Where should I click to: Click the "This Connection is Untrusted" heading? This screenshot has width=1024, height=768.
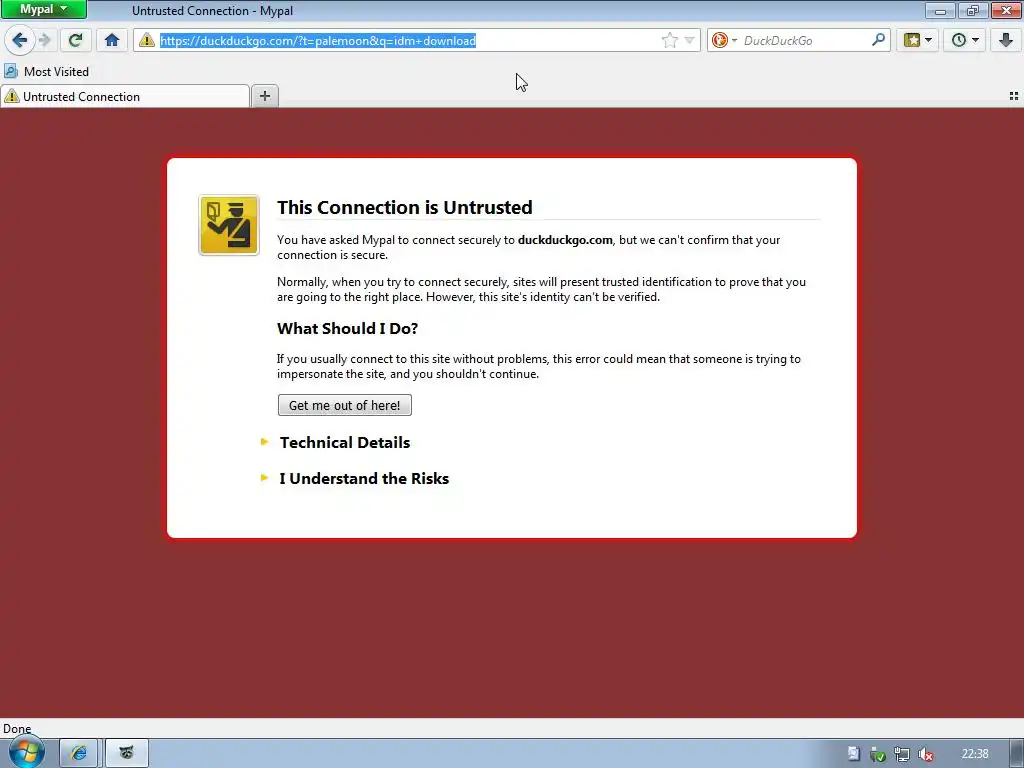[405, 208]
